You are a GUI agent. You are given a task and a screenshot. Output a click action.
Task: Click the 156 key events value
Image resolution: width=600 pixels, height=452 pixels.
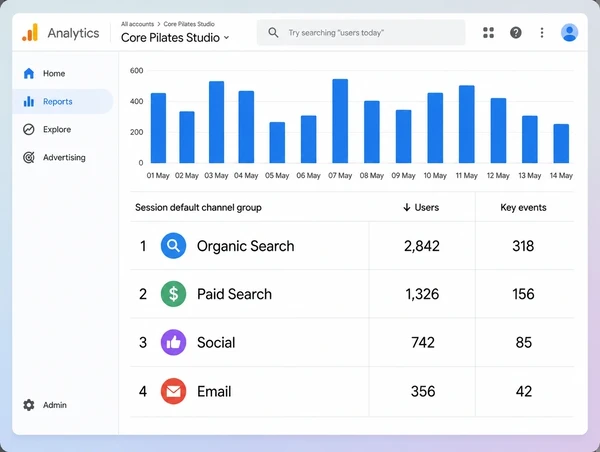523,294
